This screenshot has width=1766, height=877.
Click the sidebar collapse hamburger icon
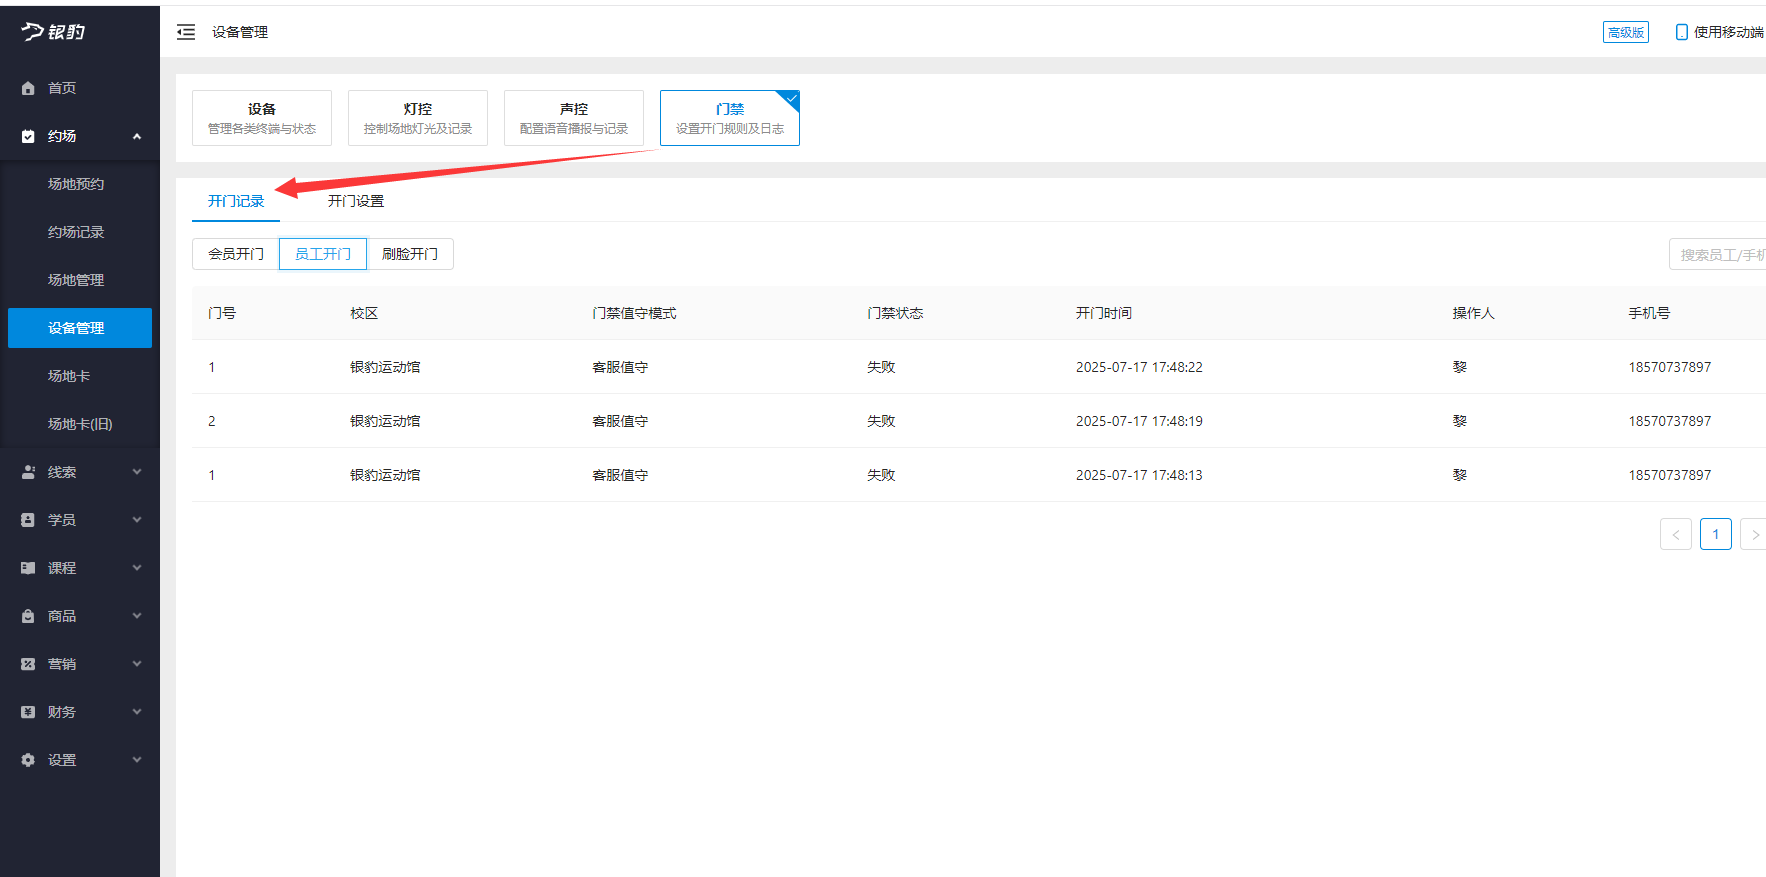coord(186,32)
